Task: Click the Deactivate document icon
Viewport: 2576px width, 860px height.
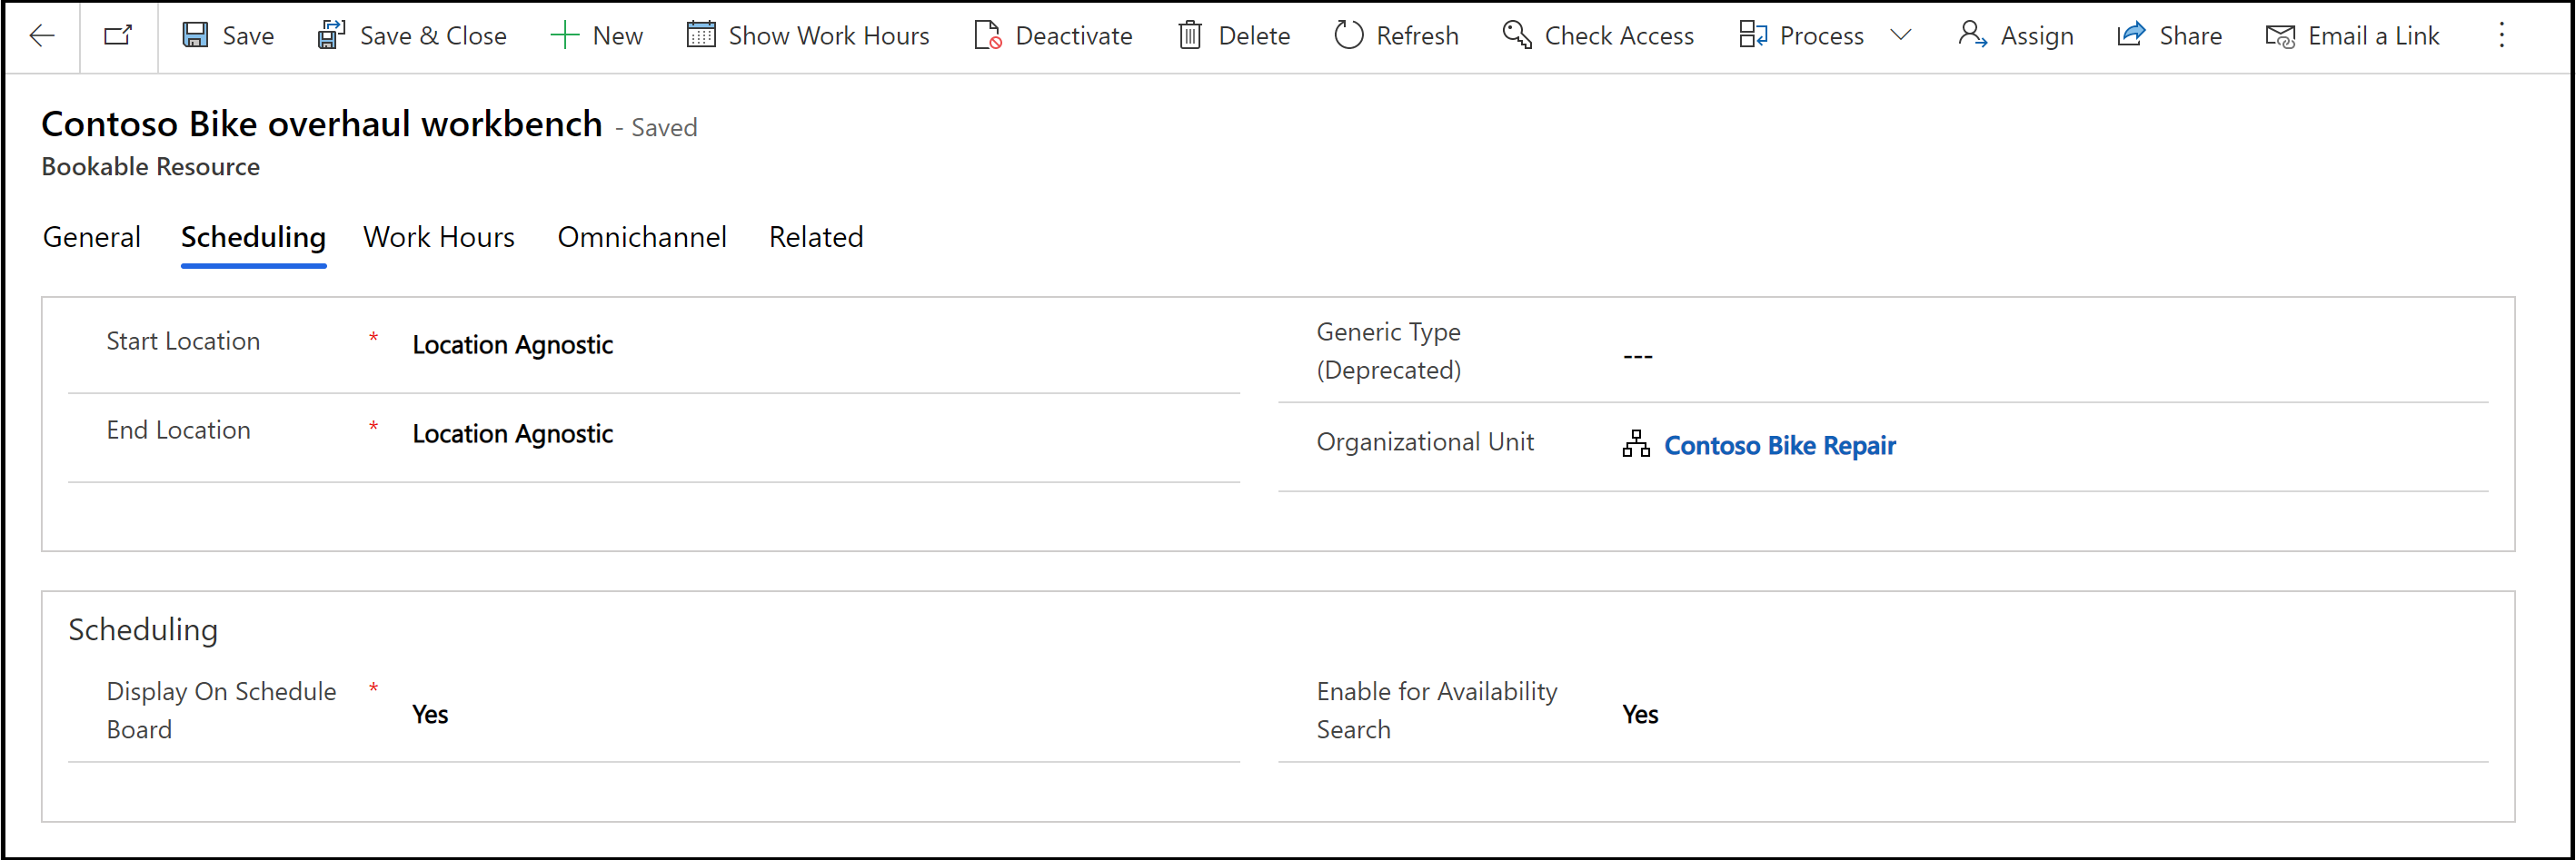Action: tap(988, 36)
